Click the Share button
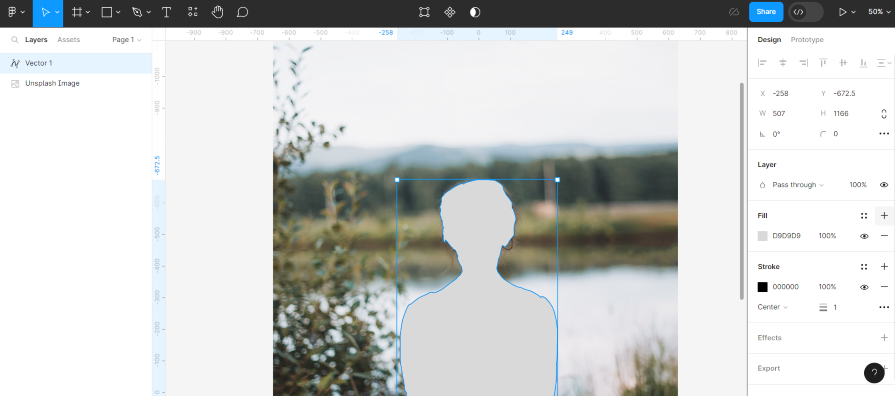 tap(766, 12)
